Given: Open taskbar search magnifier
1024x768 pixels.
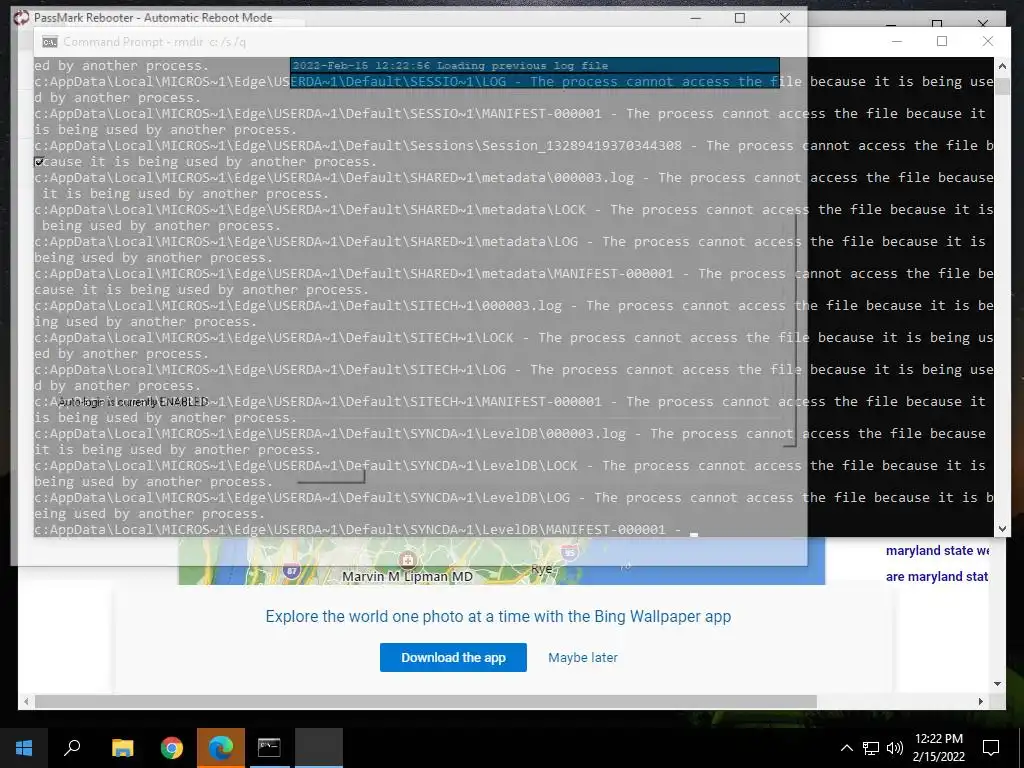Looking at the screenshot, I should click(72, 748).
